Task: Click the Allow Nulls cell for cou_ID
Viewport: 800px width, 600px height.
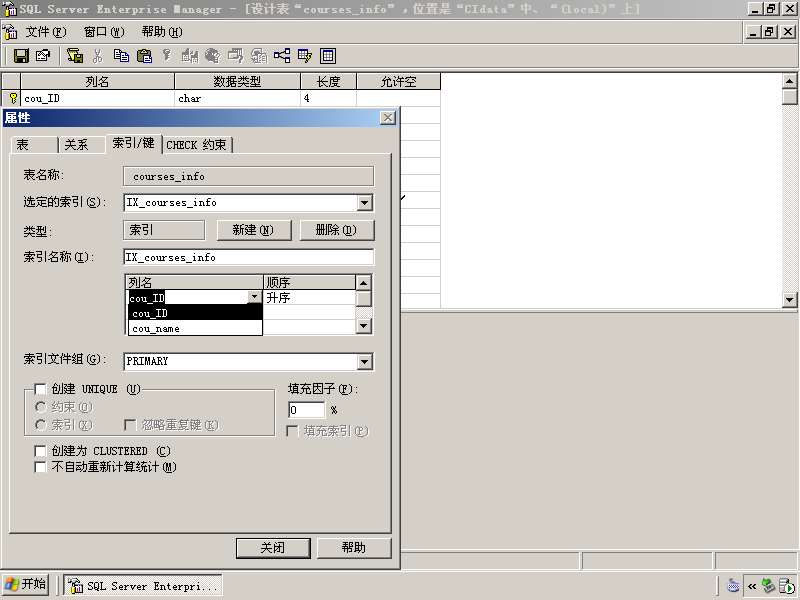Action: tap(398, 98)
